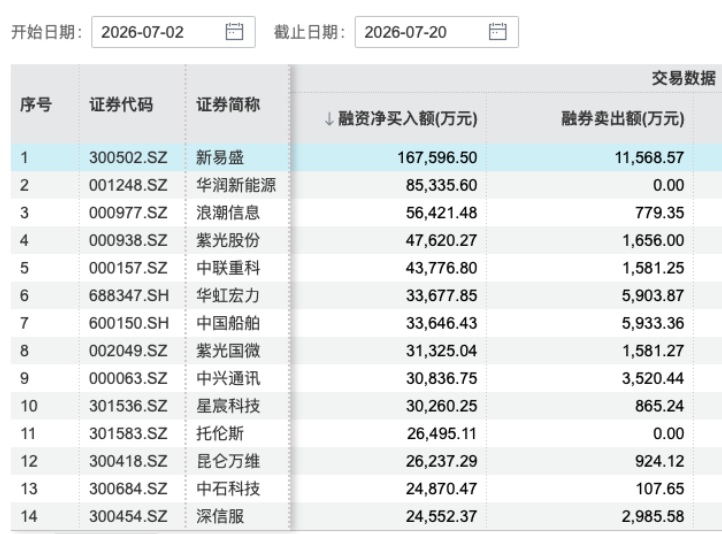
Task: Select stock name 中国船舶
Action: click(228, 323)
